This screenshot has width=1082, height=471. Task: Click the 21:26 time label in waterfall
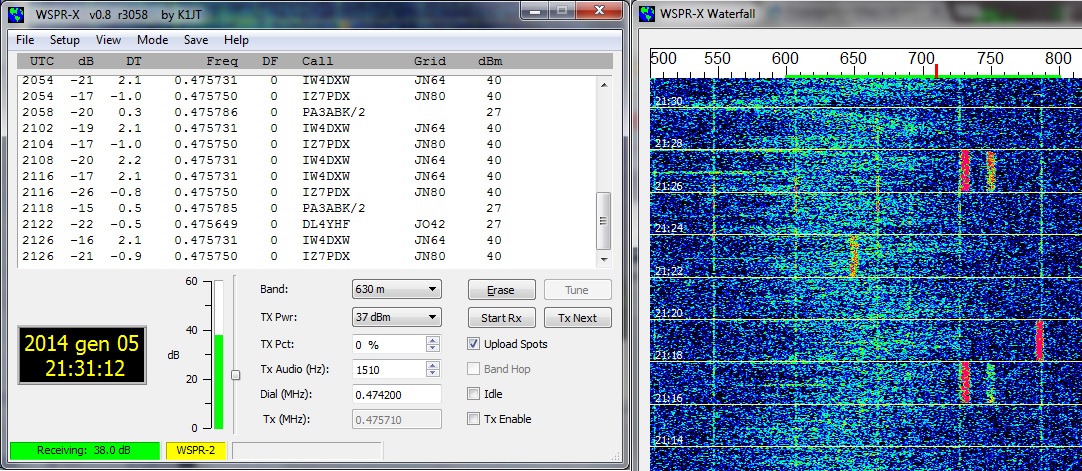pos(668,186)
